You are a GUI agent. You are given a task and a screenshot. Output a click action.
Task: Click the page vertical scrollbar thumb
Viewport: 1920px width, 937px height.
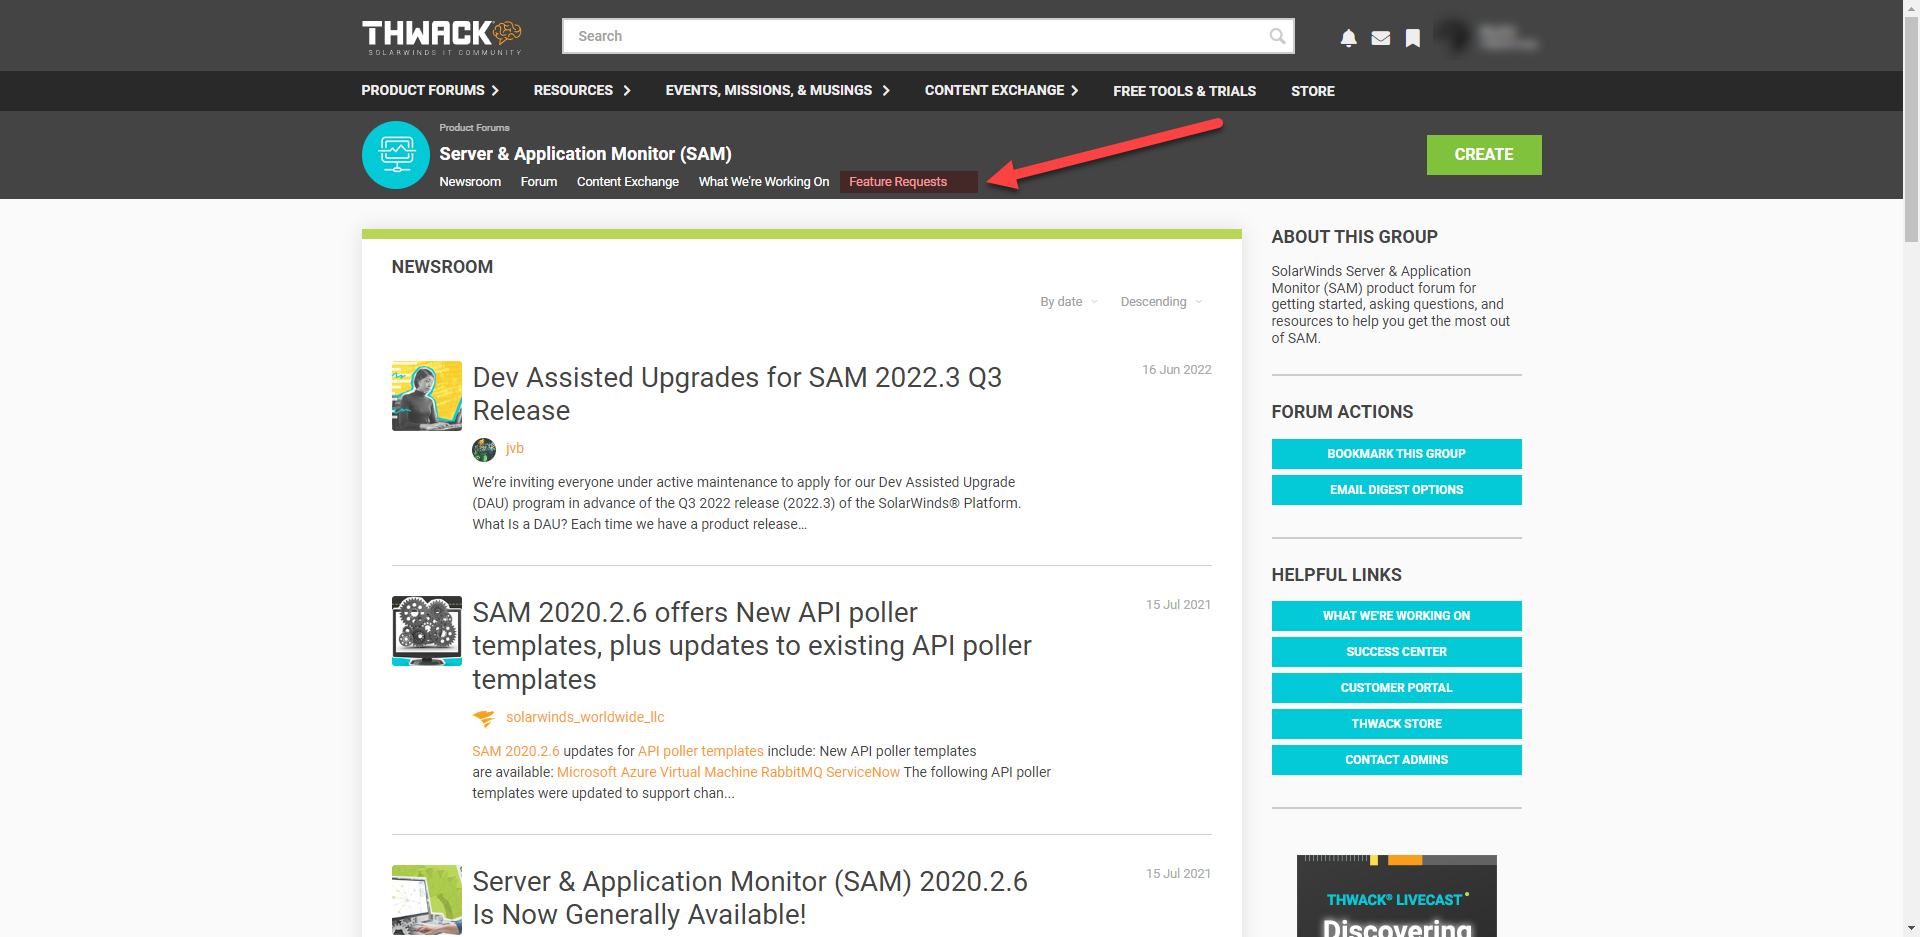[1911, 127]
